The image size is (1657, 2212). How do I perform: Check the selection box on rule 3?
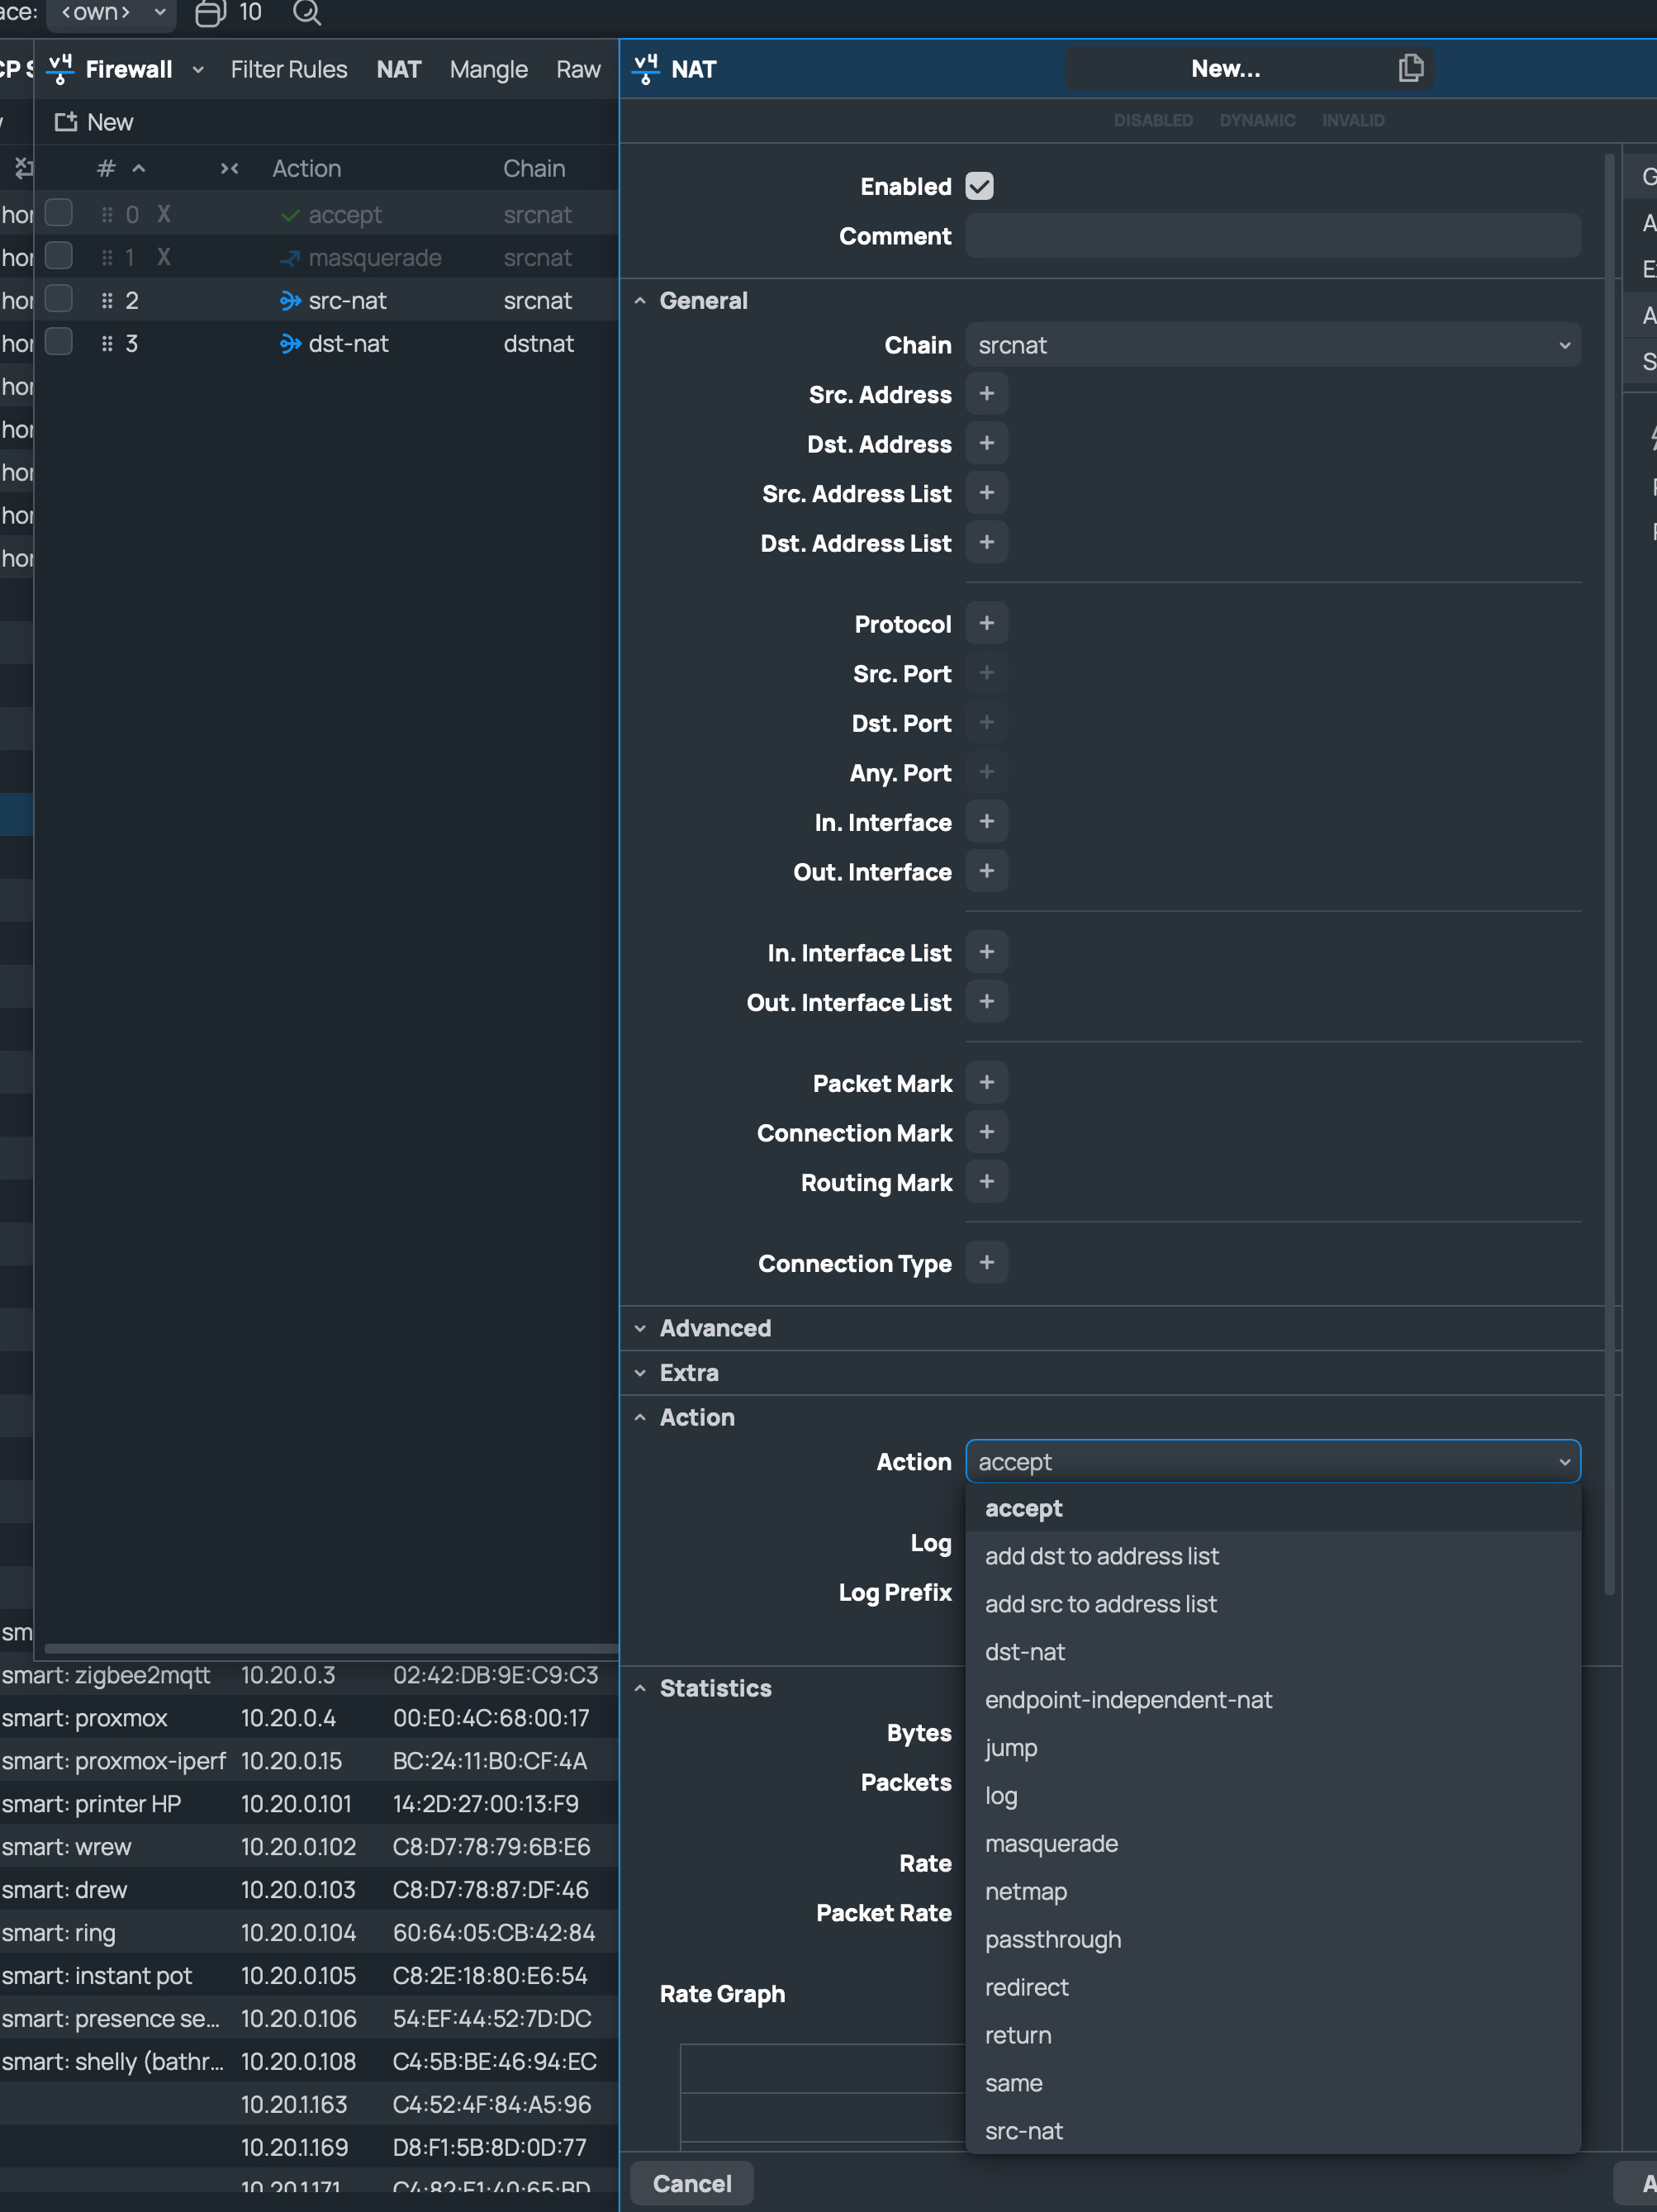[x=59, y=341]
